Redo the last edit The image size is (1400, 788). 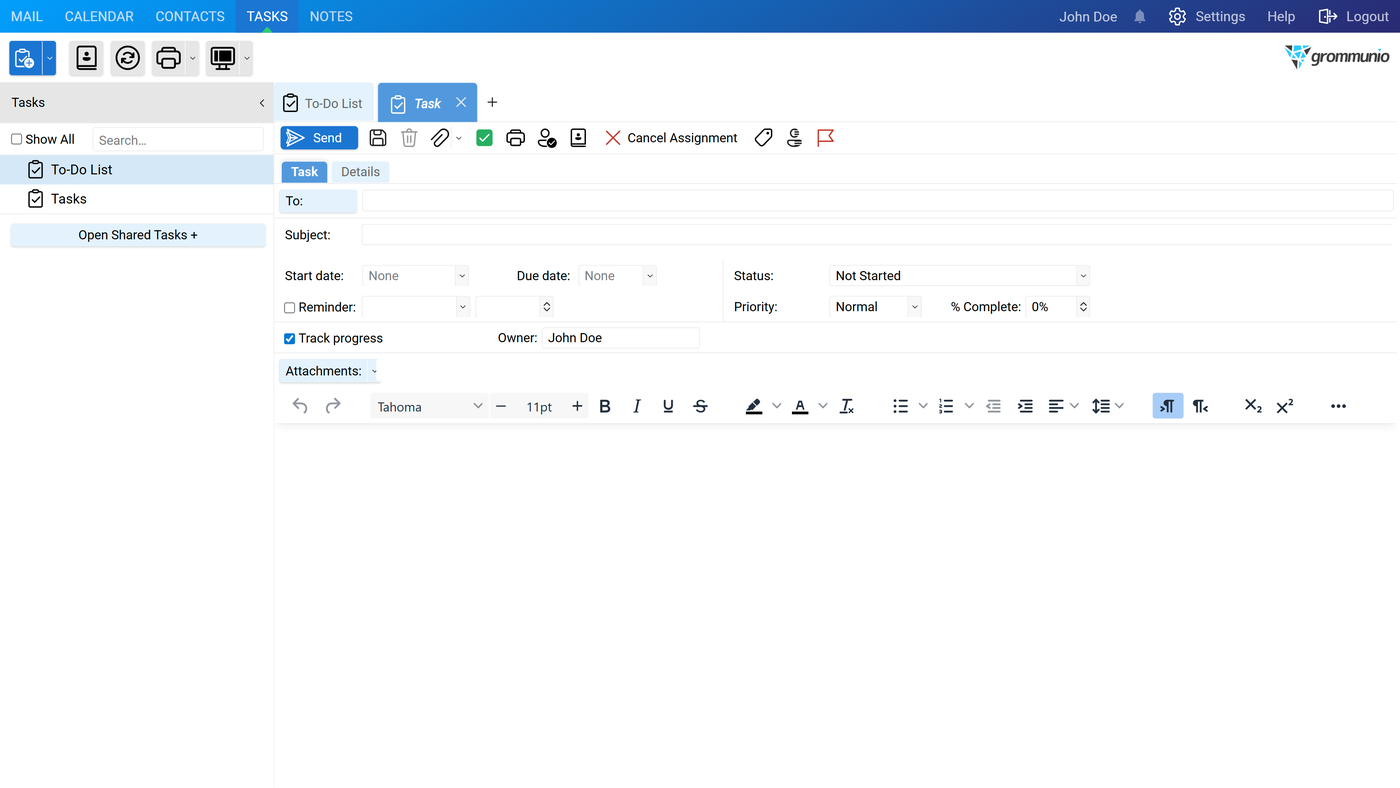[x=333, y=406]
